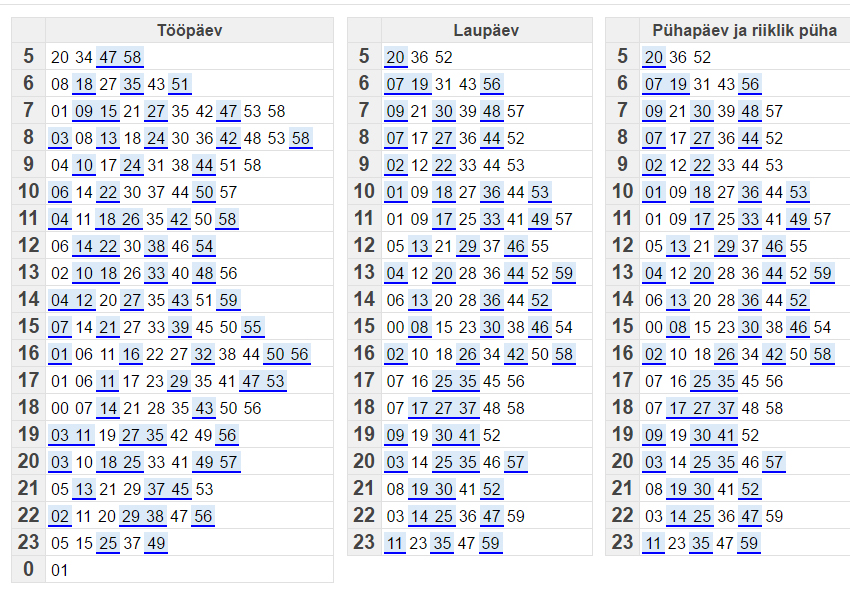850x600 pixels.
Task: Select the 12:54 time under Tööpäev
Action: click(204, 246)
